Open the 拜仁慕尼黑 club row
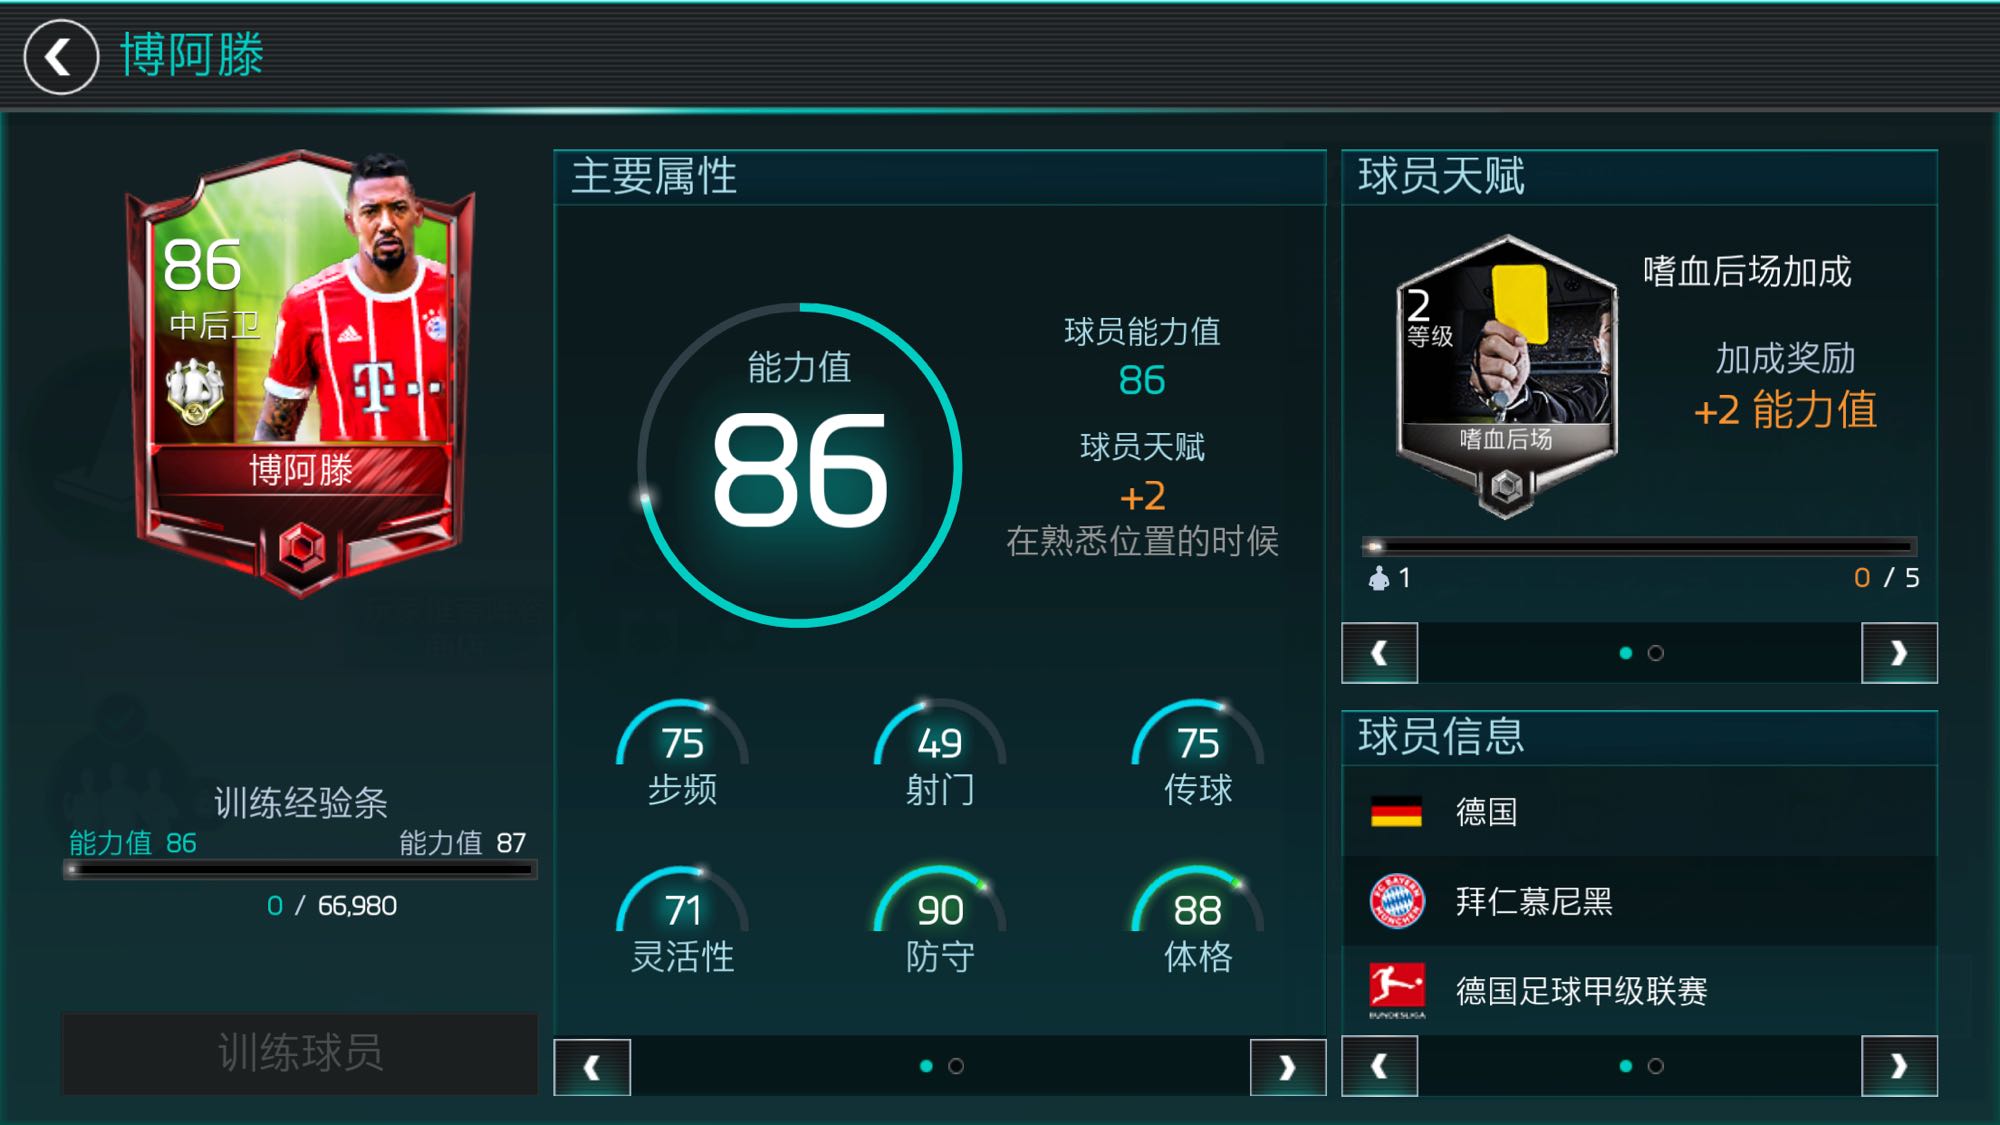The height and width of the screenshot is (1125, 2000). coord(1639,901)
